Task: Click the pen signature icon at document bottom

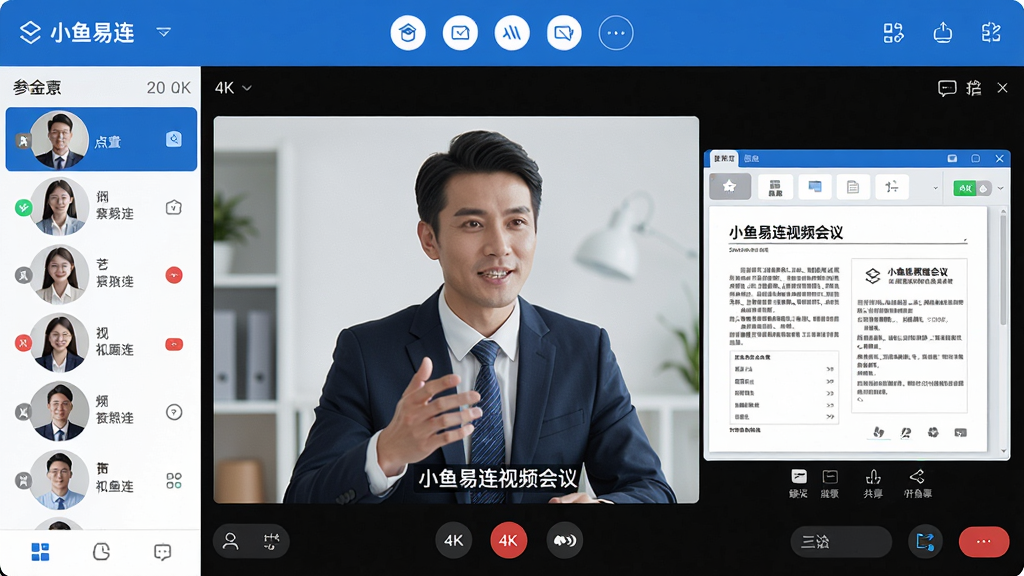Action: 906,432
